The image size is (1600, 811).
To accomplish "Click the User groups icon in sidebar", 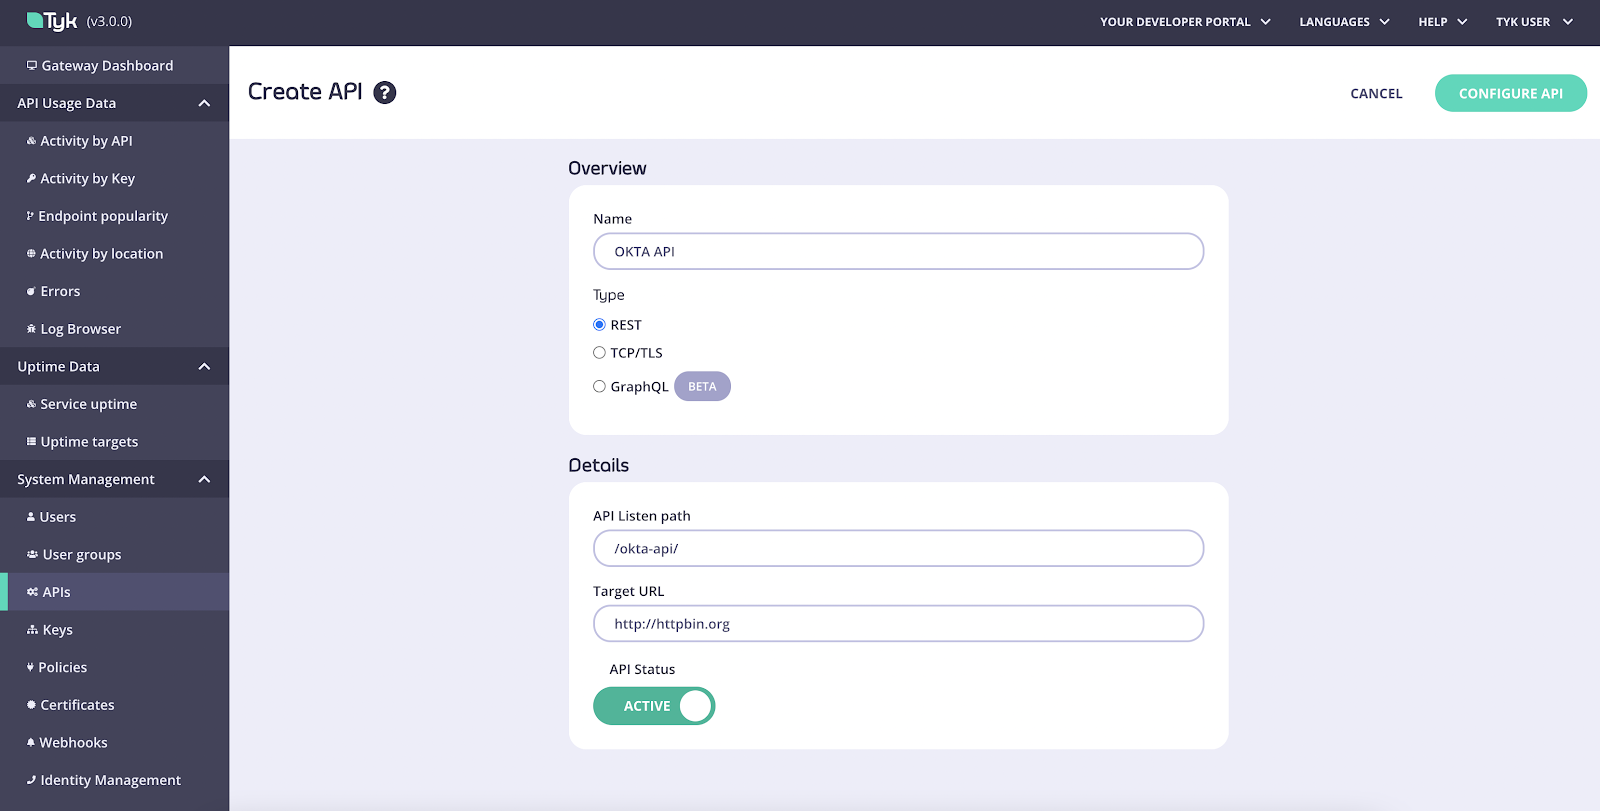I will (32, 554).
